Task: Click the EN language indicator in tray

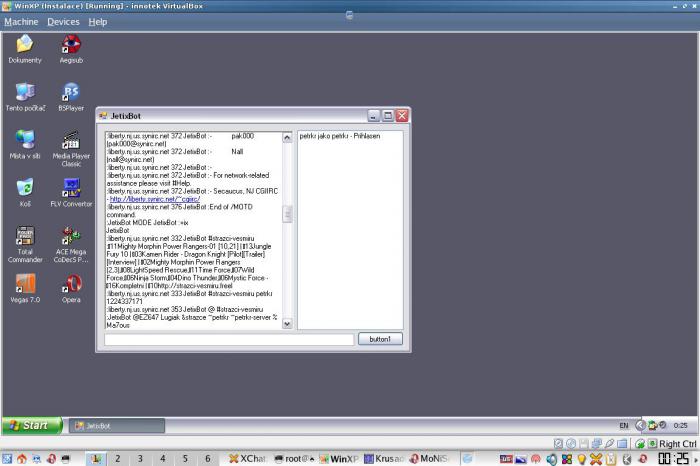Action: pyautogui.click(x=624, y=426)
